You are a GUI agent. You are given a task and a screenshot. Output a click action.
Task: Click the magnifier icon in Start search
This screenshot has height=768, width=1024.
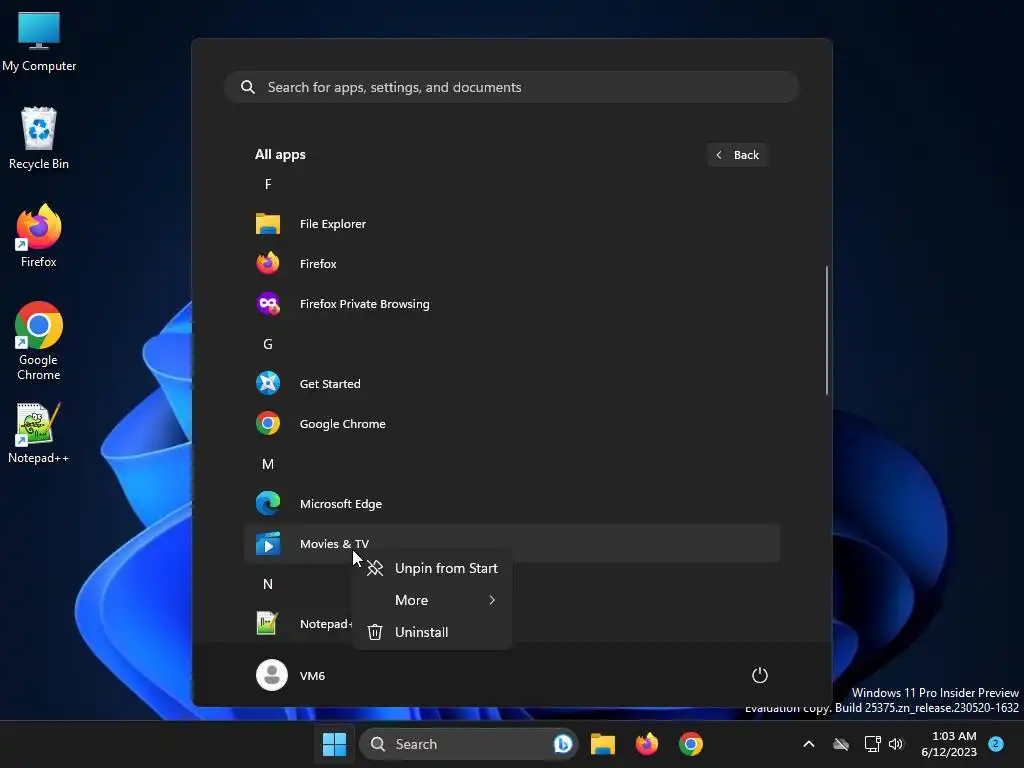[x=248, y=87]
